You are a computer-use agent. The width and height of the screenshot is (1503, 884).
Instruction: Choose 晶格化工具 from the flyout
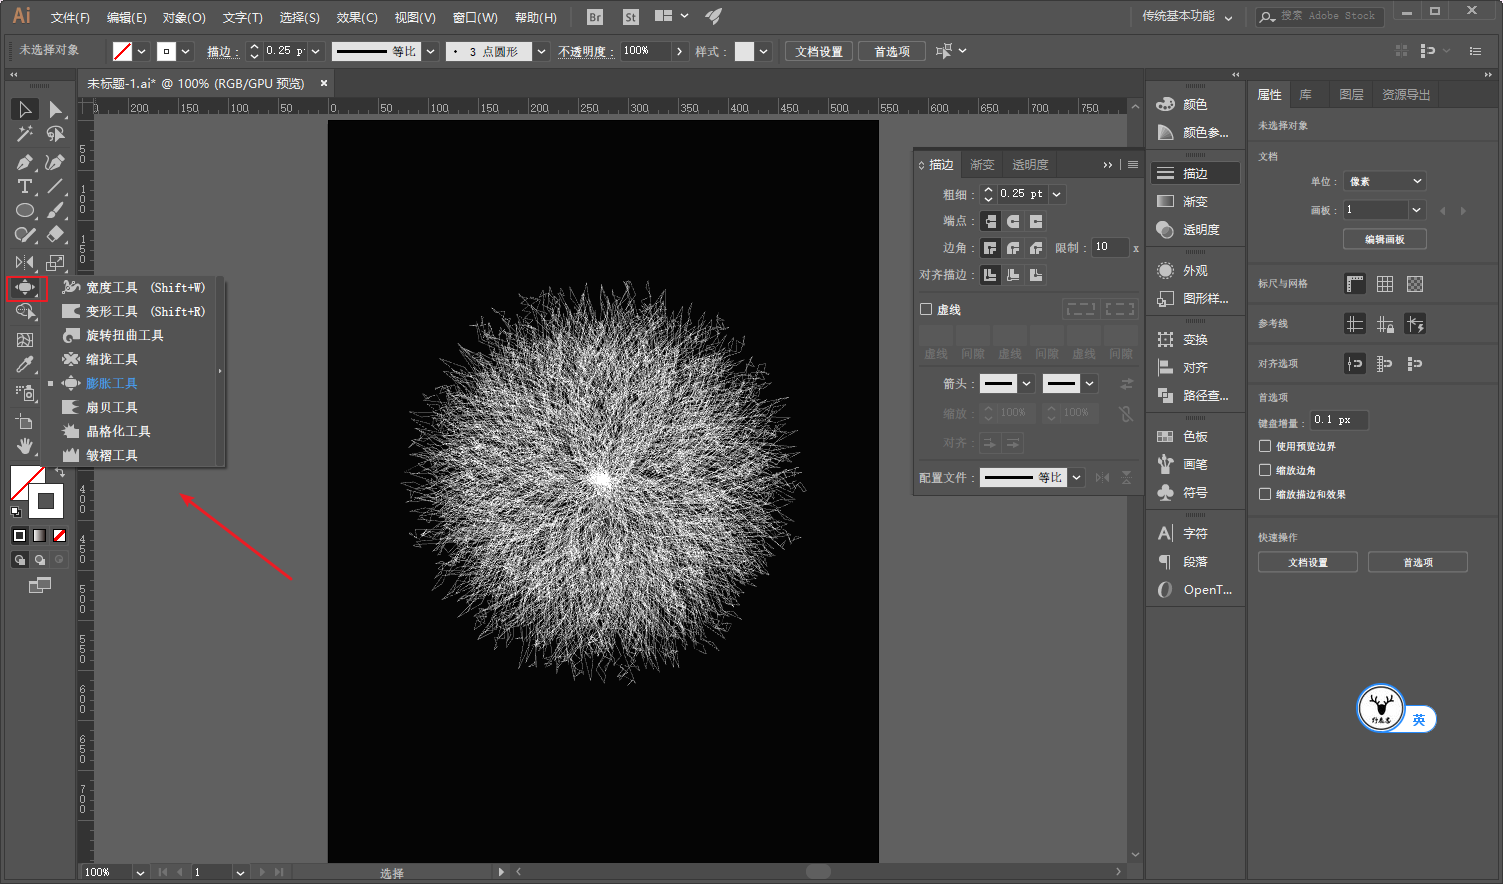coord(118,431)
